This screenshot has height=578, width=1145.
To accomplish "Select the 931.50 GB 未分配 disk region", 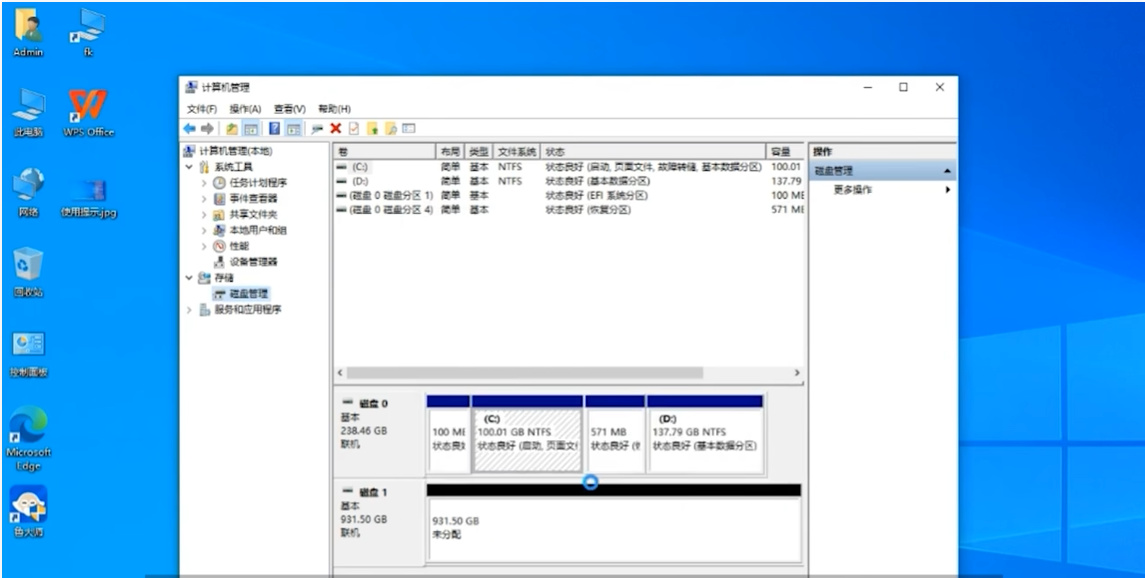I will 612,528.
